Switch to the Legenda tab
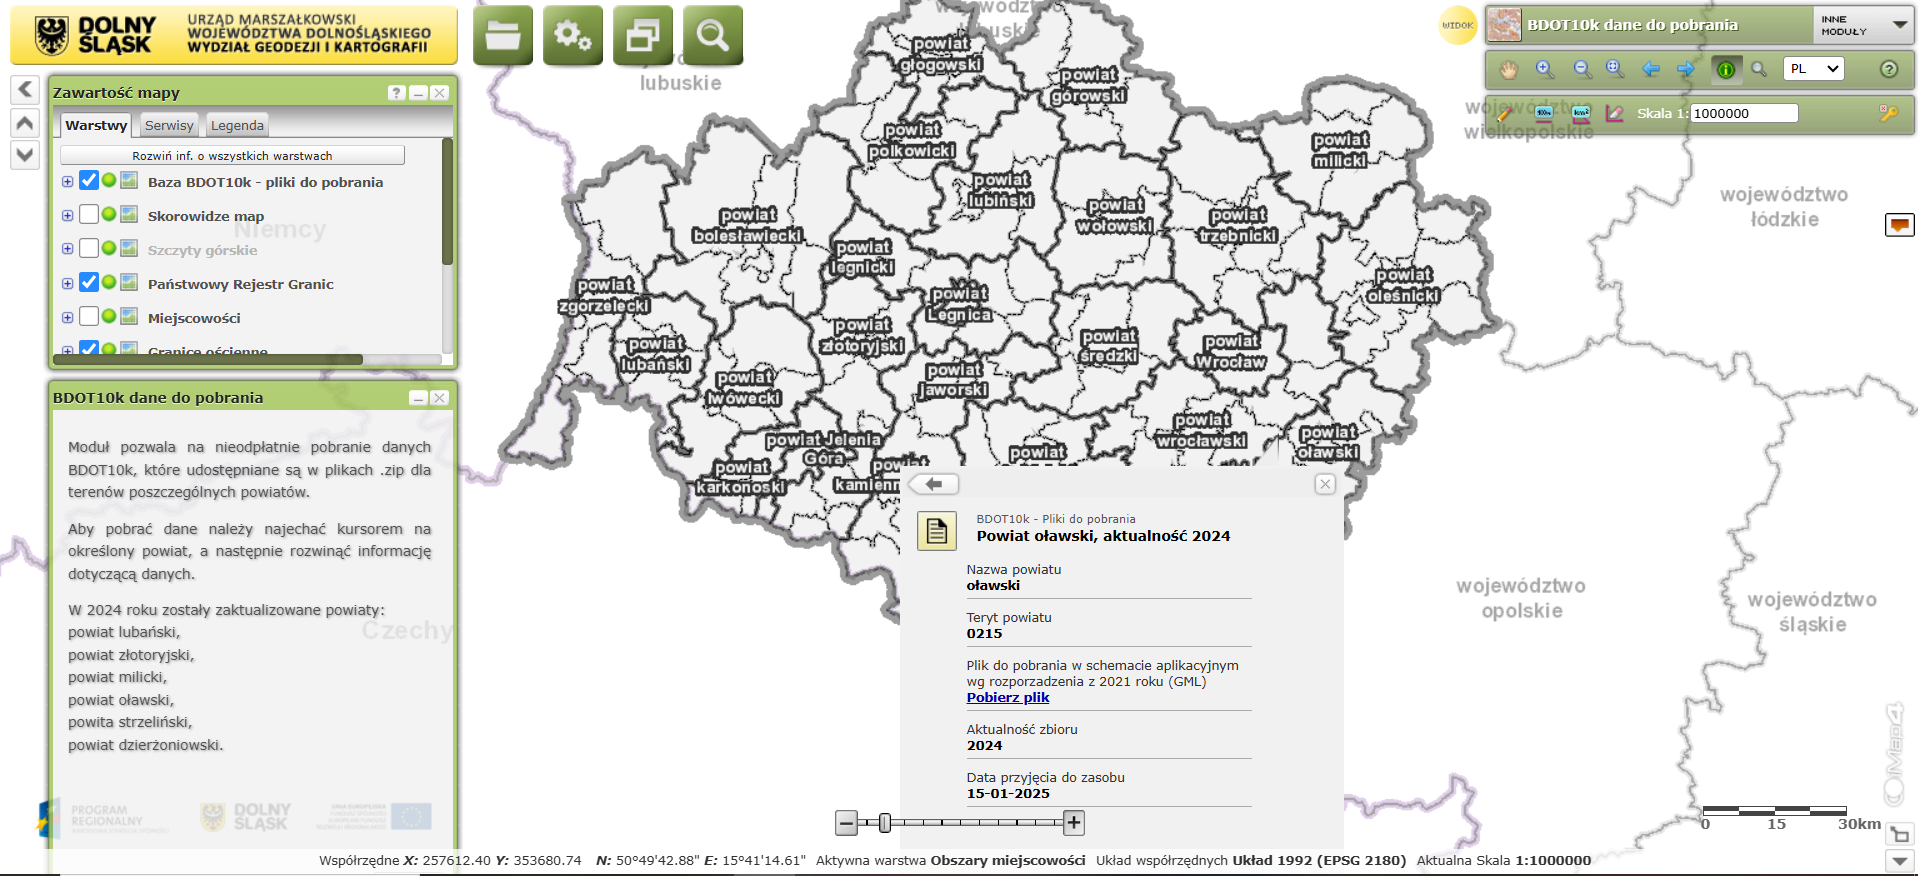This screenshot has height=876, width=1918. (237, 125)
